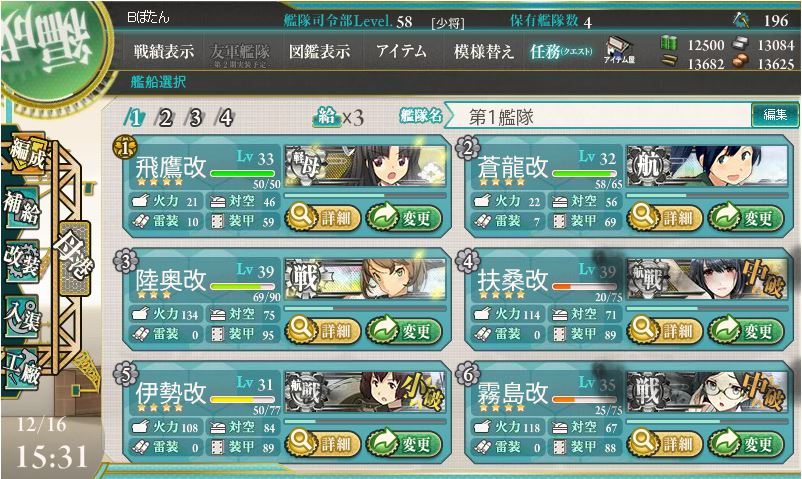Open the 入渠 (docking) sidebar icon
This screenshot has height=479, width=802.
(22, 316)
